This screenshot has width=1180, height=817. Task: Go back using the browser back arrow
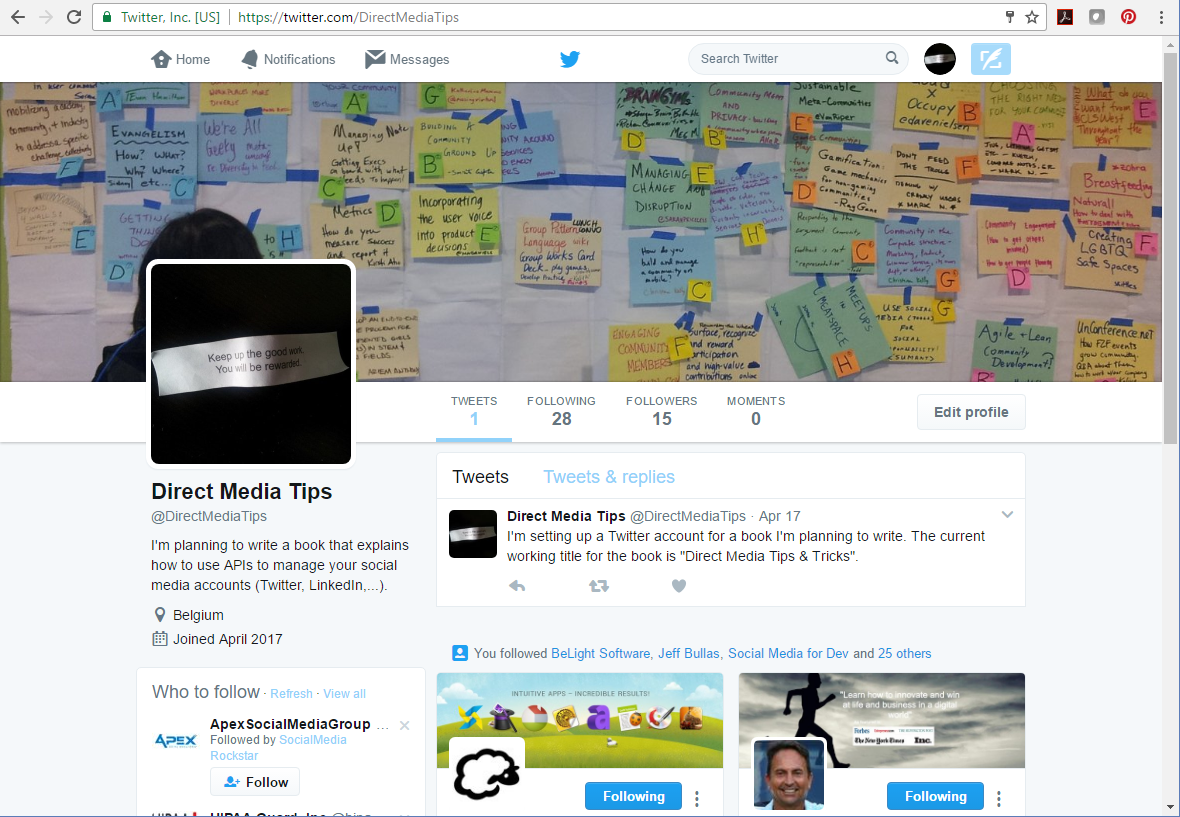coord(18,17)
